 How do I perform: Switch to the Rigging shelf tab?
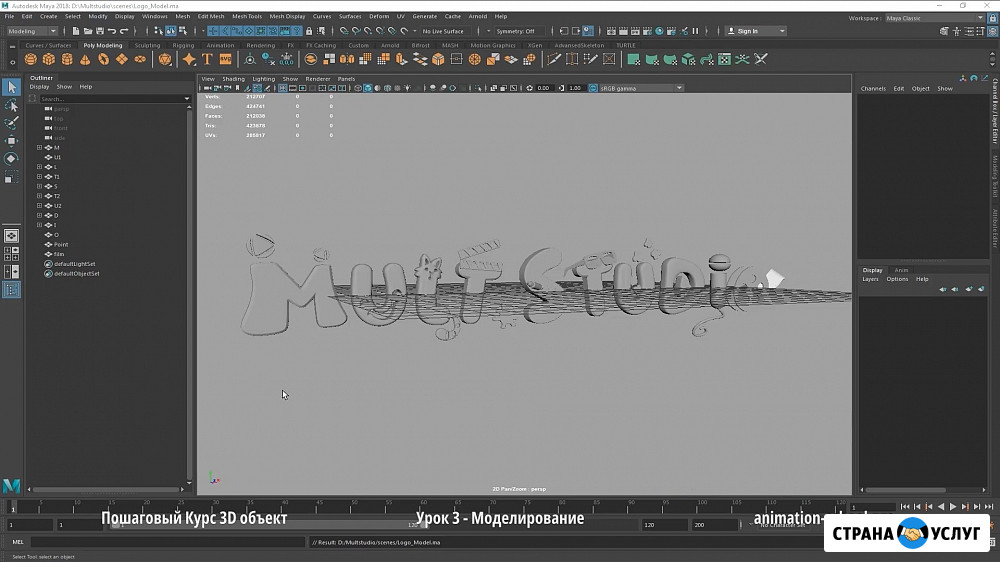tap(183, 45)
